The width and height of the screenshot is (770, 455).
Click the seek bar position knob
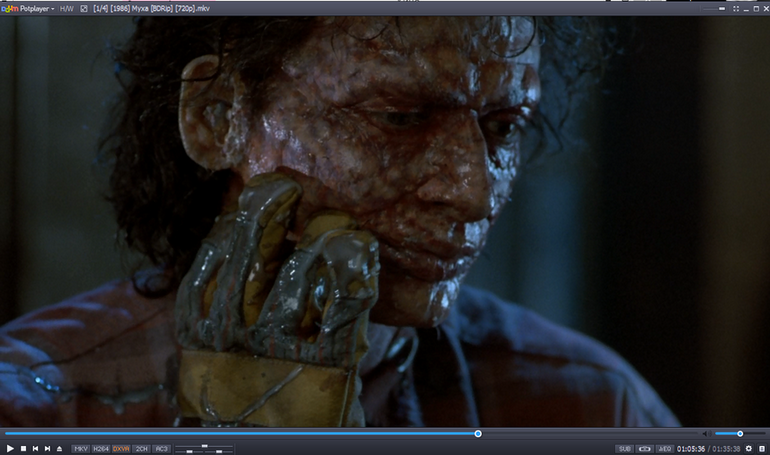(x=478, y=433)
